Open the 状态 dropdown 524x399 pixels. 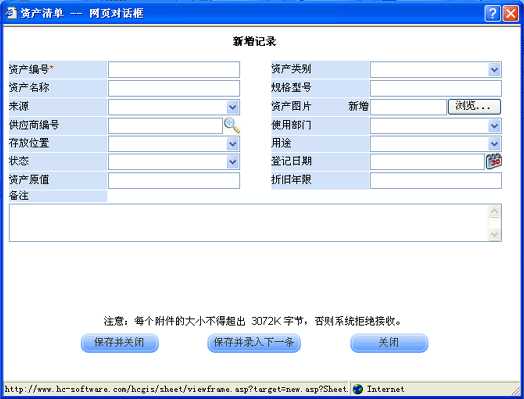pyautogui.click(x=233, y=162)
